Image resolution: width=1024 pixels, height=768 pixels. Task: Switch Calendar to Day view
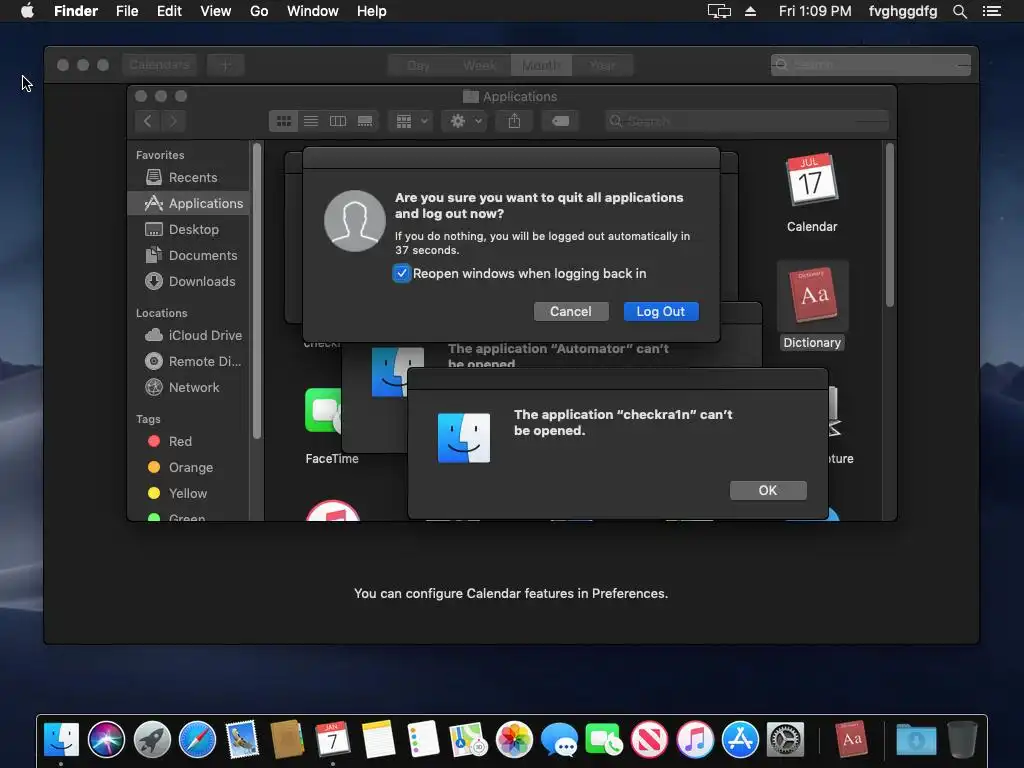pos(418,65)
